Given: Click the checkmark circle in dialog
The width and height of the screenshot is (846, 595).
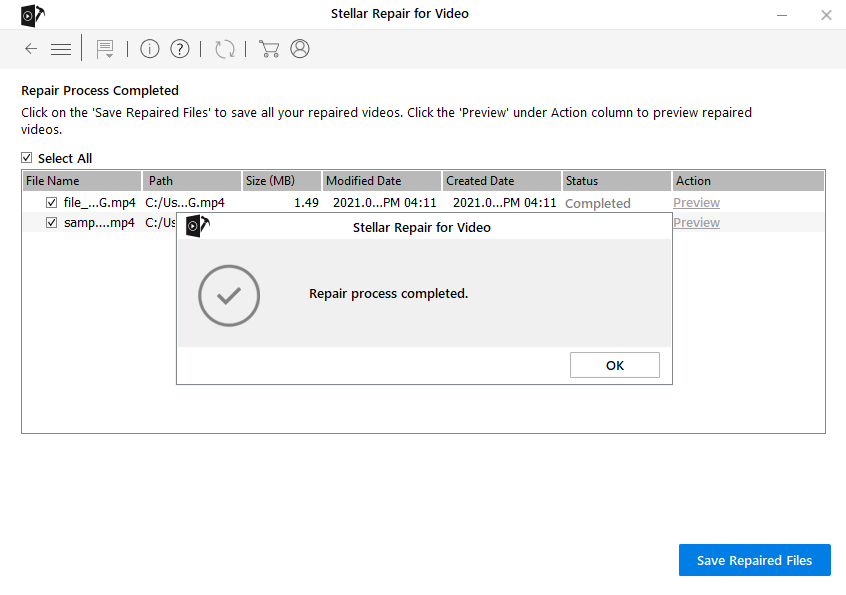Looking at the screenshot, I should (x=229, y=296).
